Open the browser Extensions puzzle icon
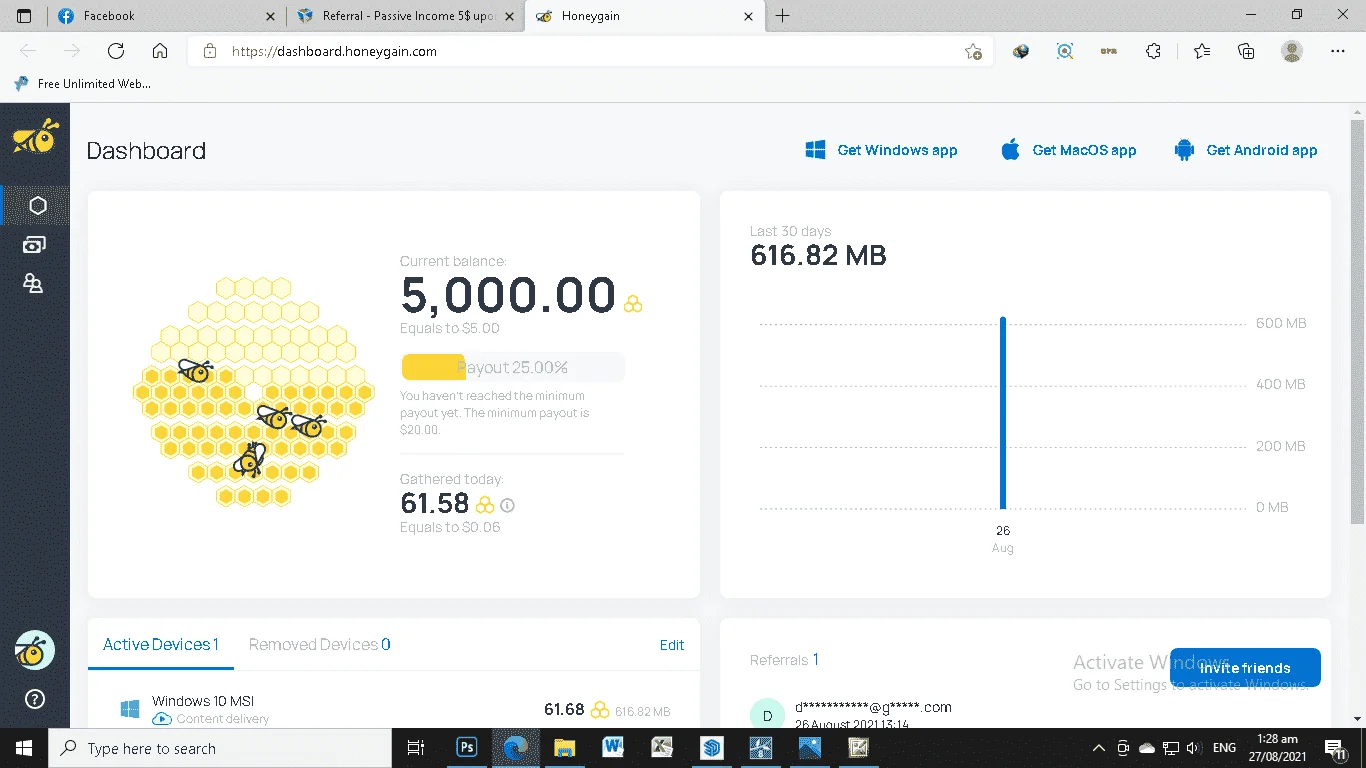The image size is (1366, 768). point(1153,51)
